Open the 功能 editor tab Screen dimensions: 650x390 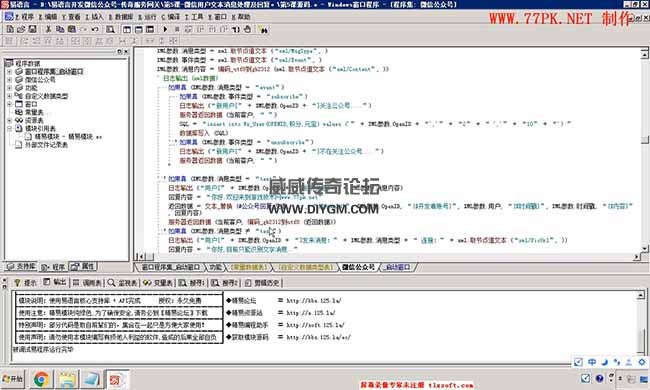(x=215, y=267)
